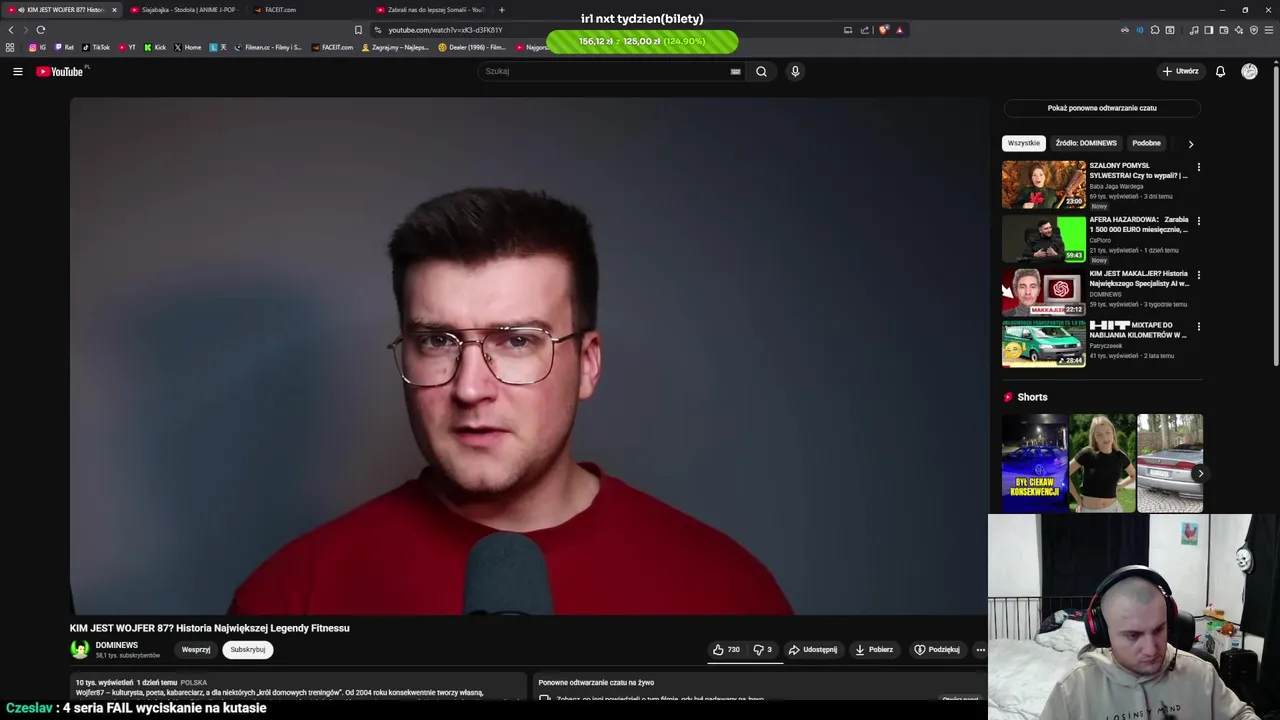Like the video with thumbs-up
Image resolution: width=1280 pixels, height=720 pixels.
click(x=726, y=649)
